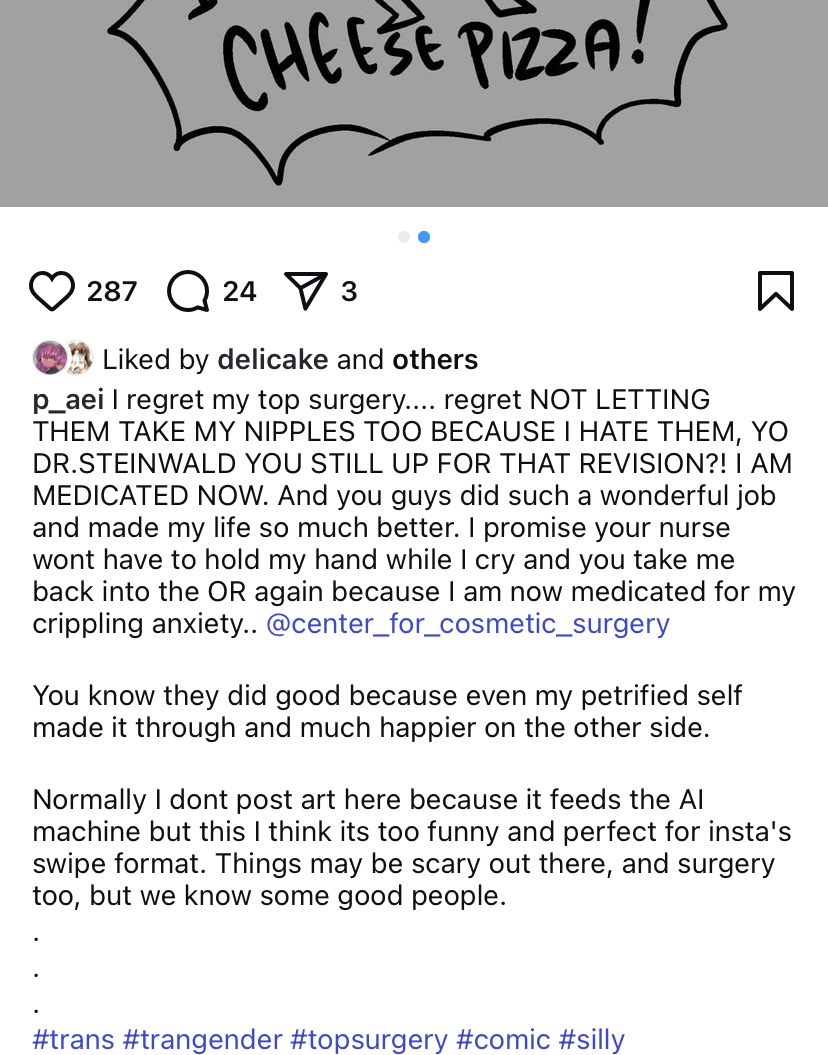828x1055 pixels.
Task: Tap the #topsurgery hashtag
Action: (369, 1039)
